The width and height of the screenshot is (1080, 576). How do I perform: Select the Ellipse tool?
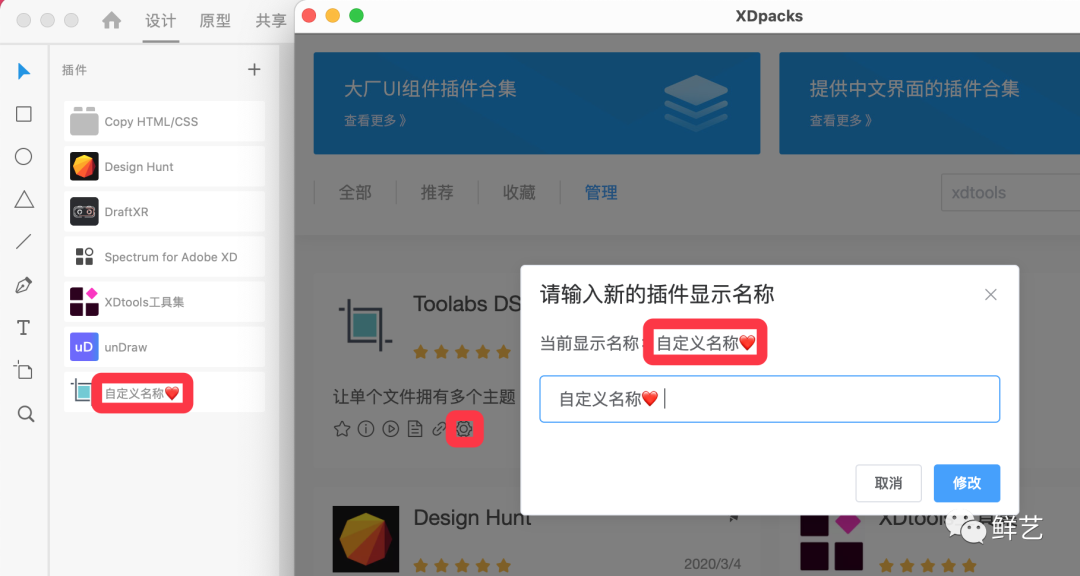tap(23, 156)
